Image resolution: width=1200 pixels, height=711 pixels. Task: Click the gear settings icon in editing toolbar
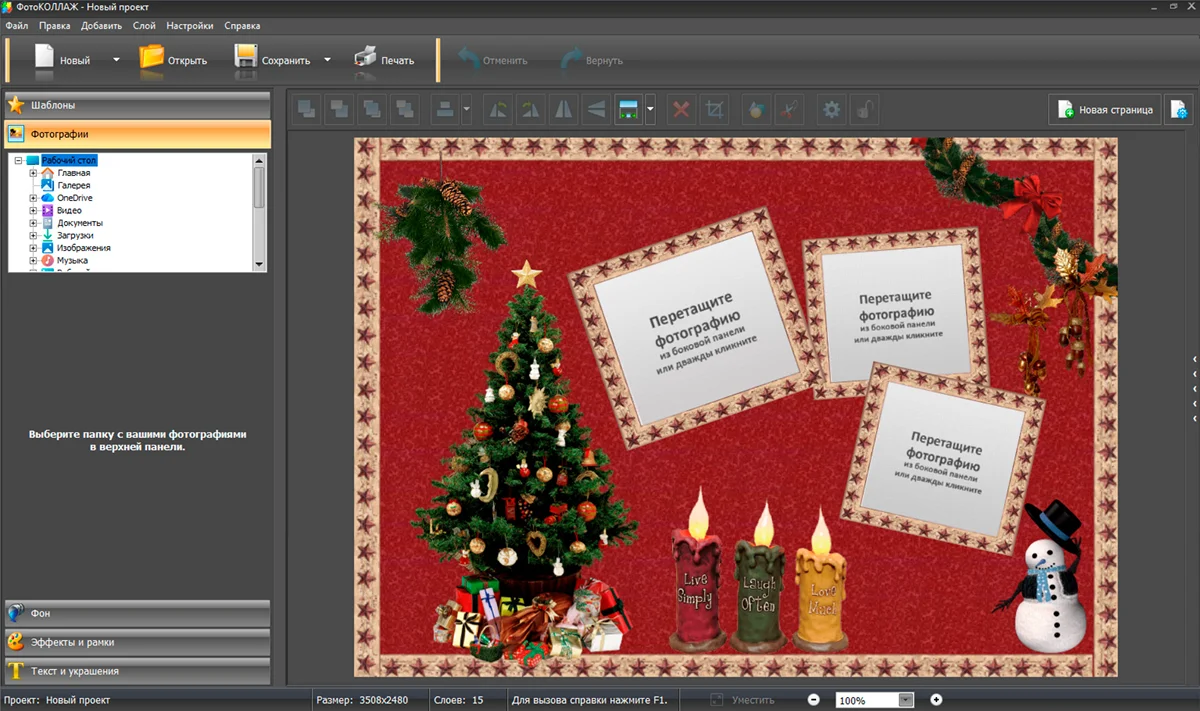click(x=831, y=110)
